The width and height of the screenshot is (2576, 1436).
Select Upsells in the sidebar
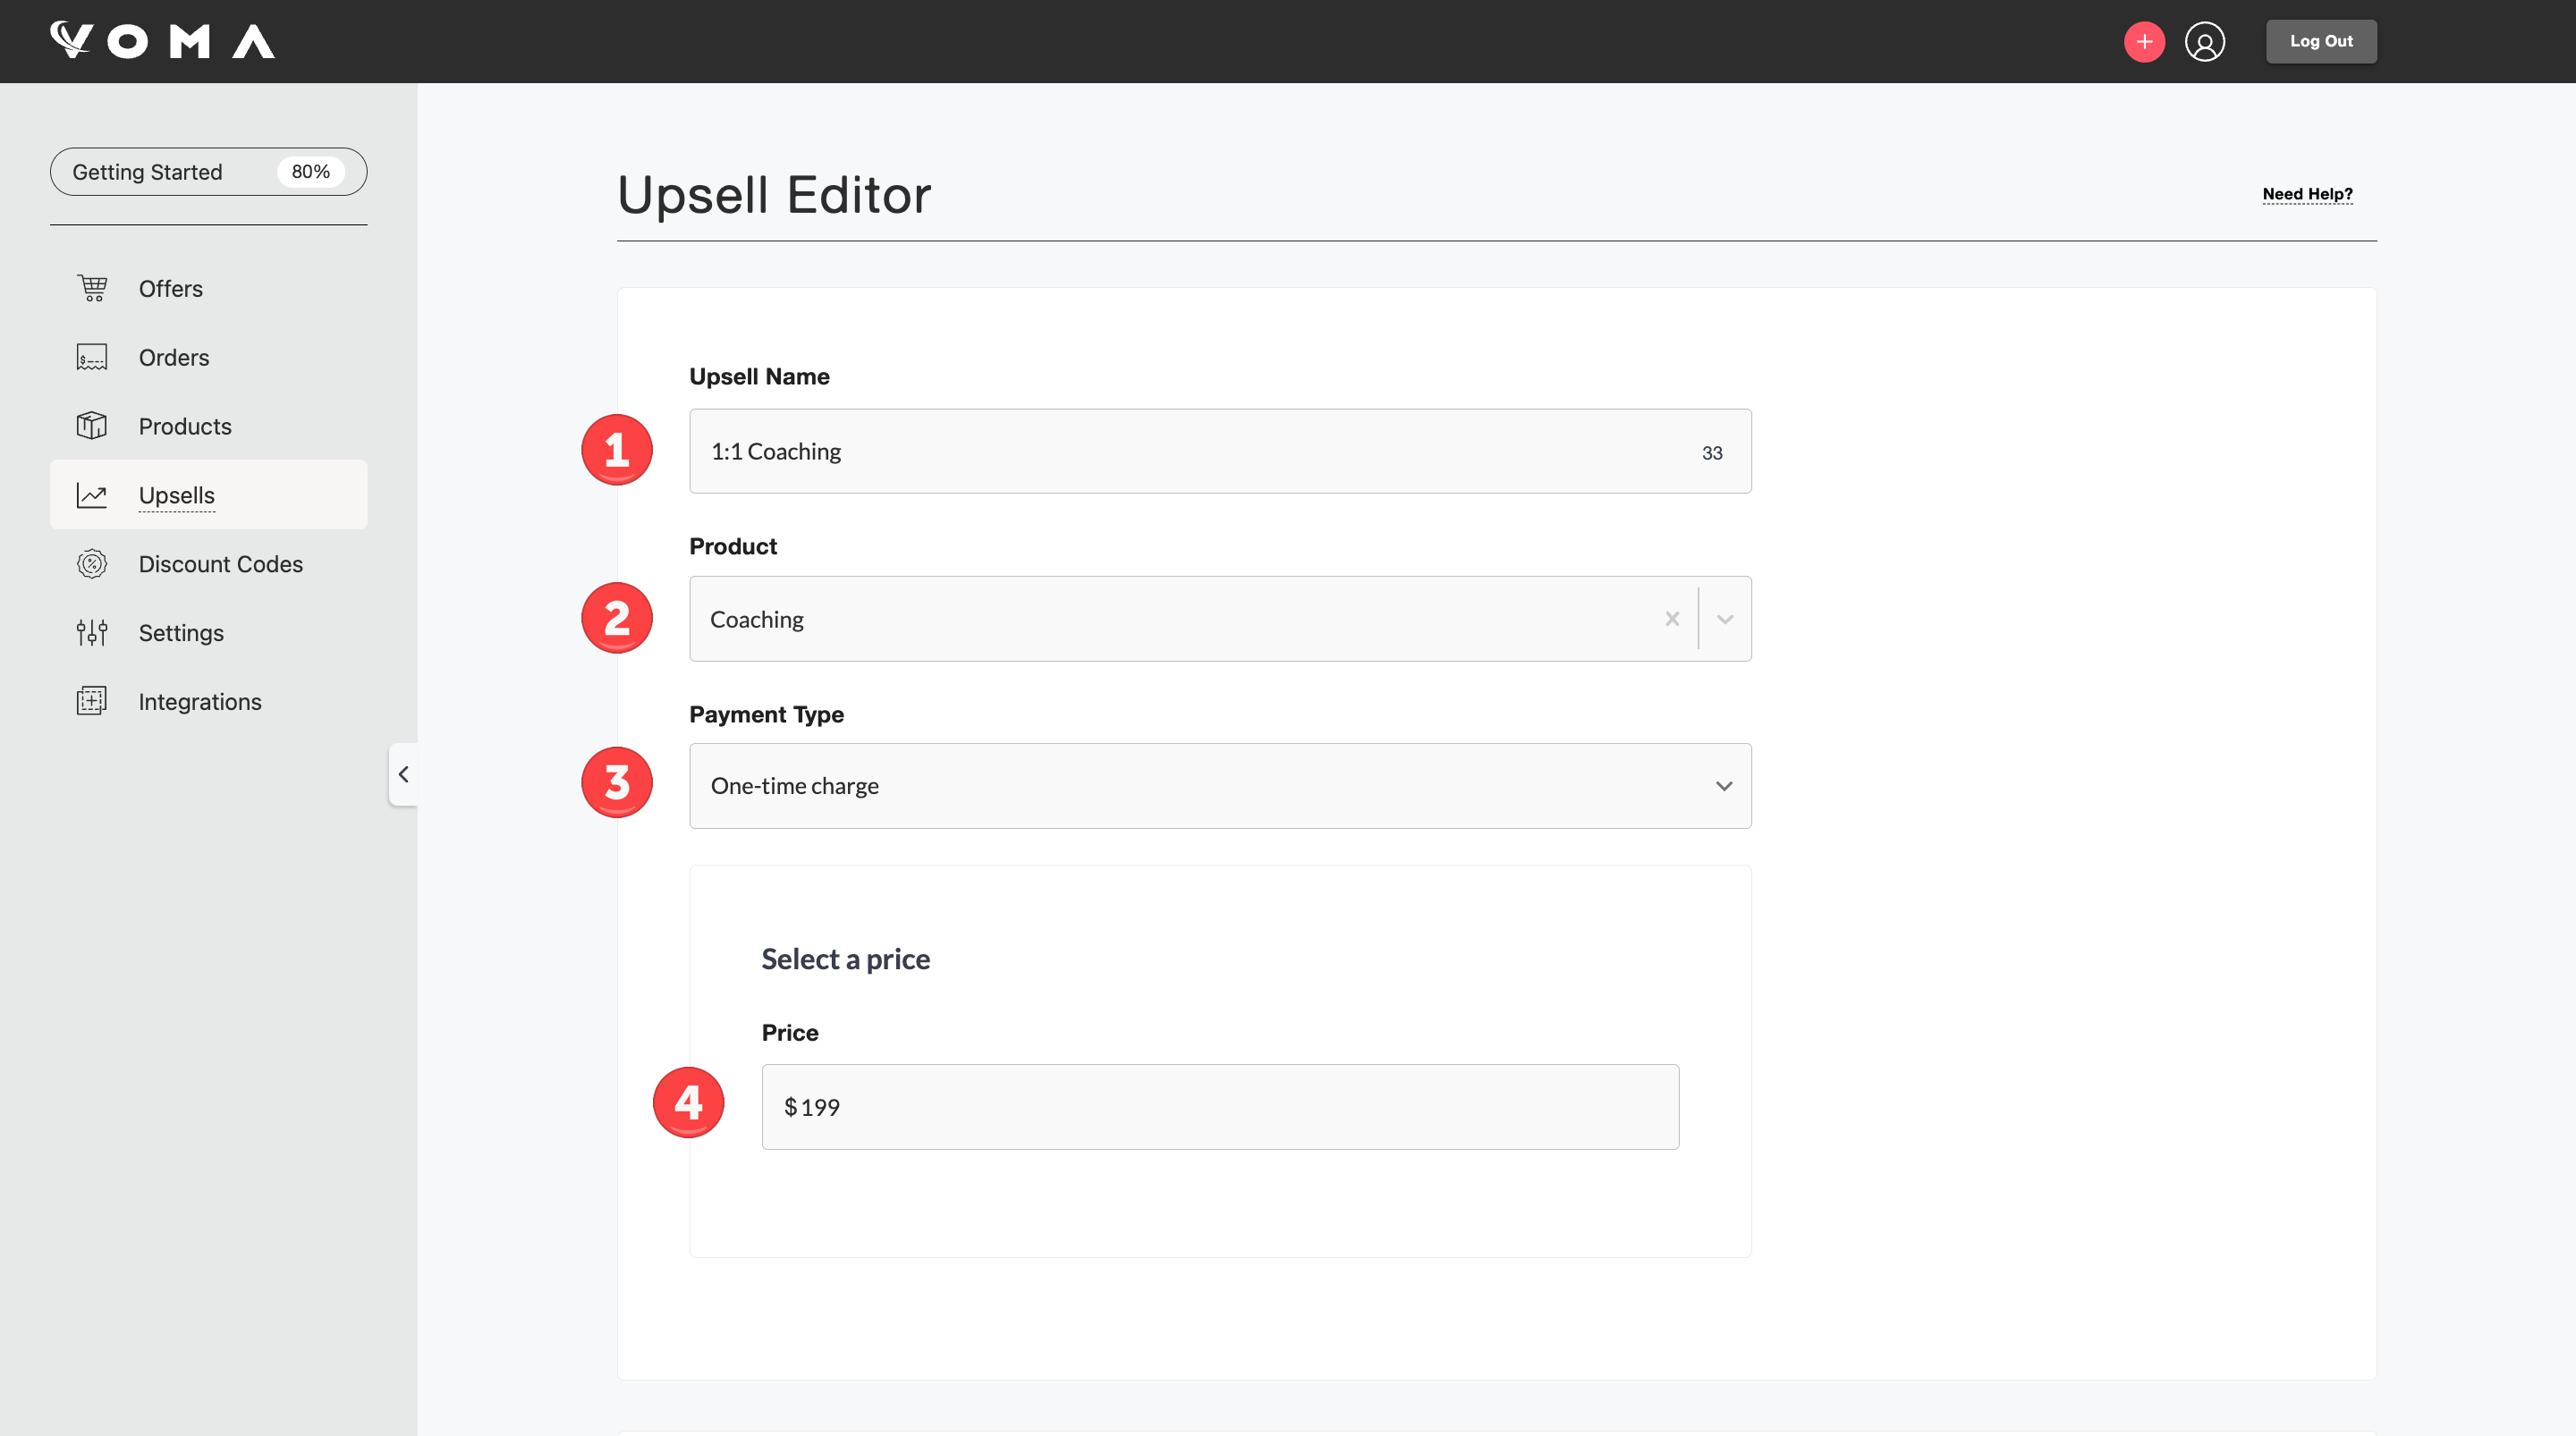coord(208,495)
